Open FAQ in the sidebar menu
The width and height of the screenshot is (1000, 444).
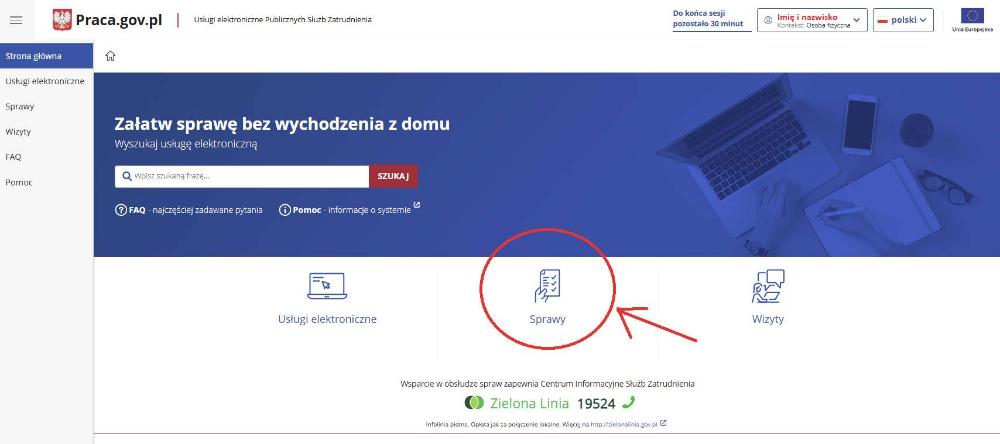47,157
